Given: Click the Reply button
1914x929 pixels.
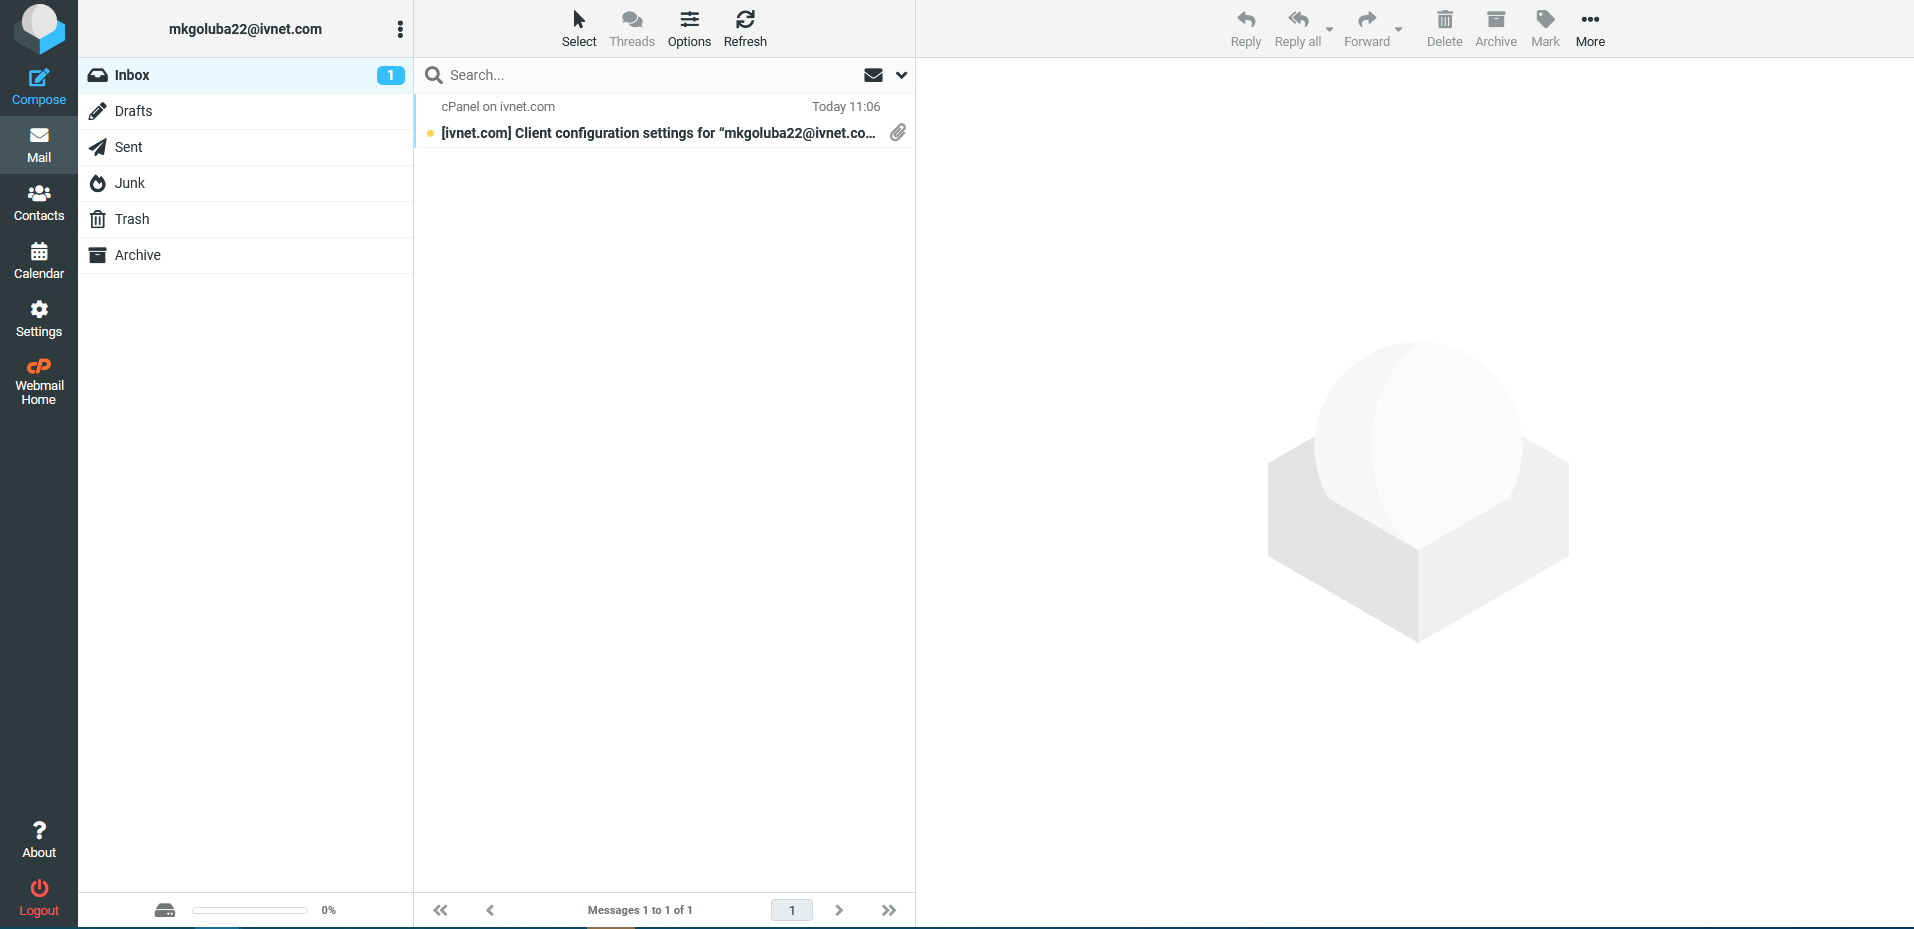Looking at the screenshot, I should (1246, 29).
